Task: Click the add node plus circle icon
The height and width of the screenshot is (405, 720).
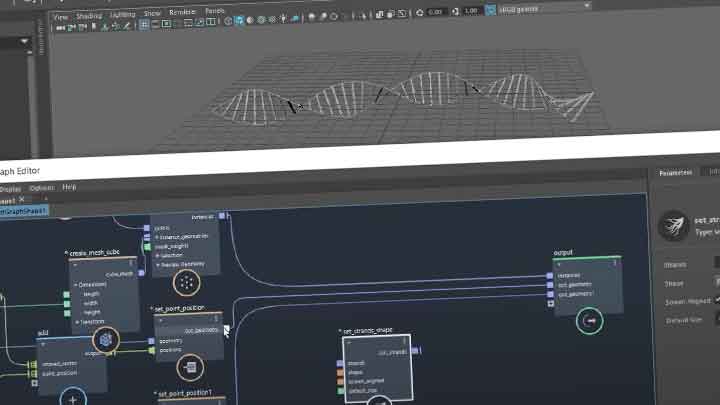Action: (x=73, y=399)
